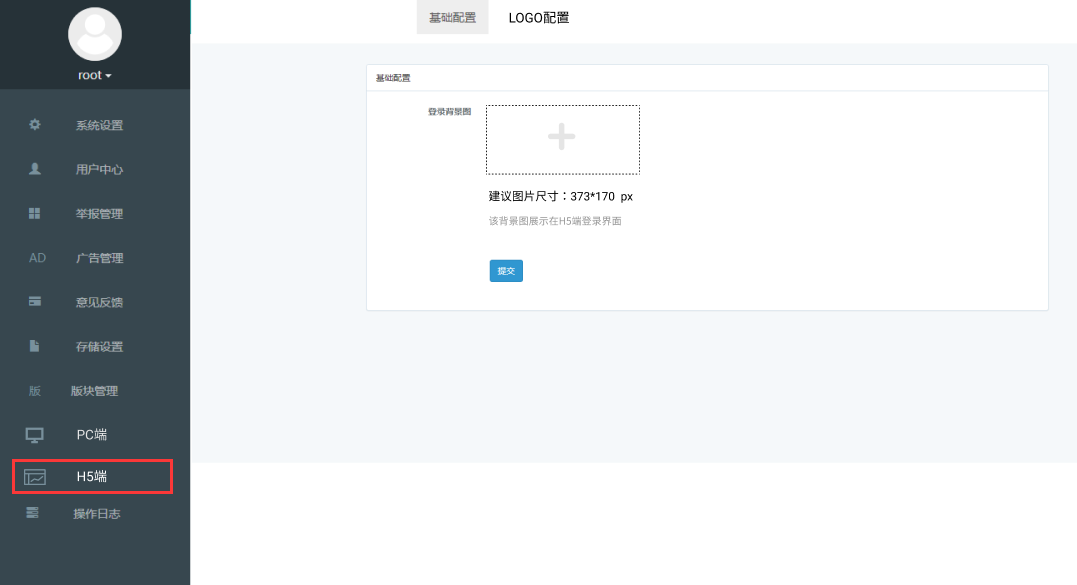Open the root user dropdown
Viewport: 1077px width, 585px height.
tap(95, 75)
